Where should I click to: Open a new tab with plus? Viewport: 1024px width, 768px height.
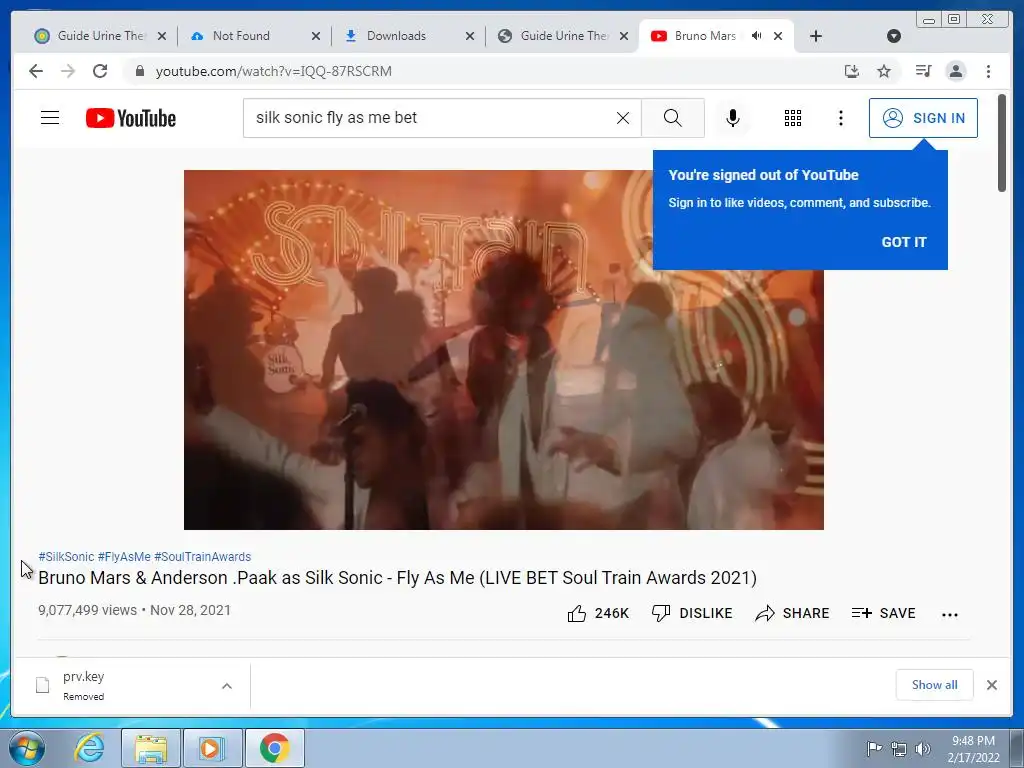point(815,36)
